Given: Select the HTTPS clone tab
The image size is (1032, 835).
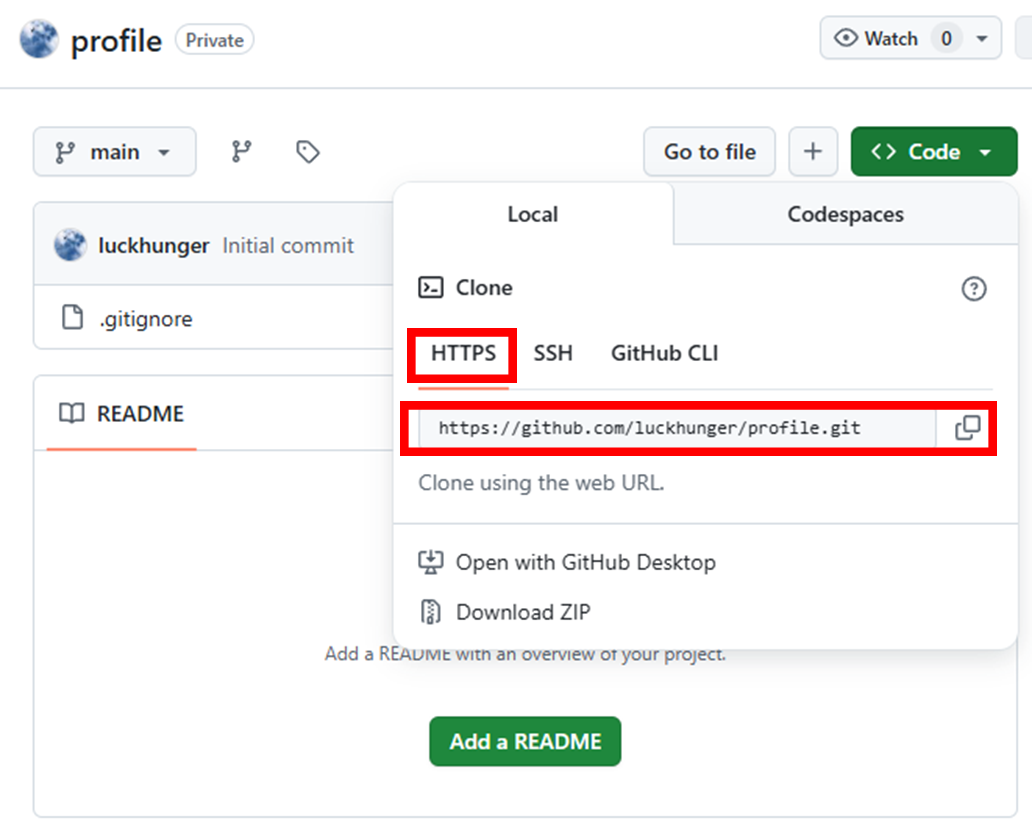Looking at the screenshot, I should point(463,353).
